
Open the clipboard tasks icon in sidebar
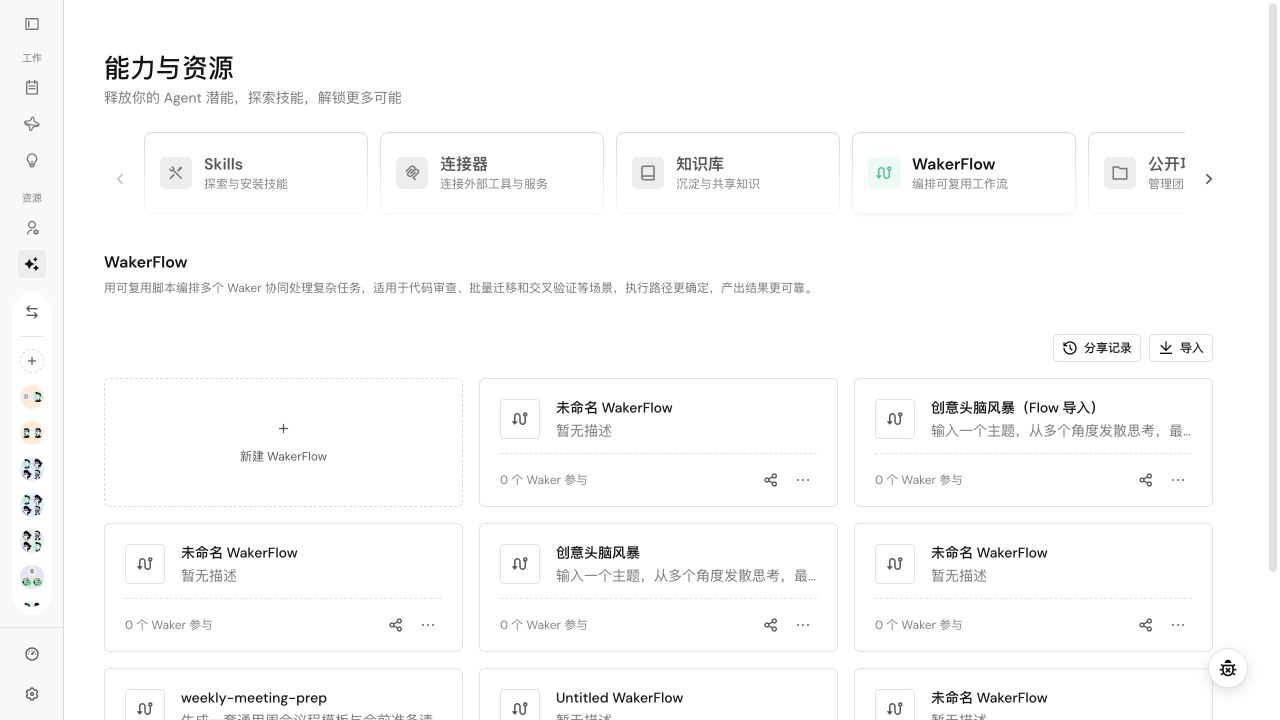32,88
